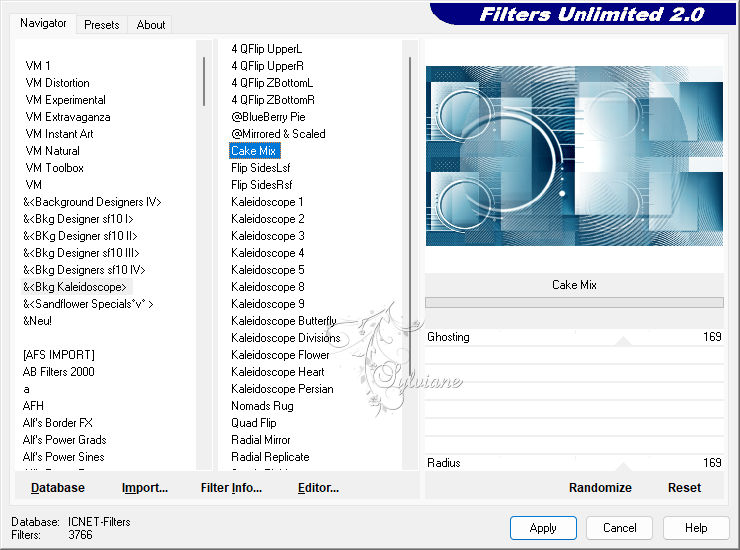The height and width of the screenshot is (550, 740).
Task: Reset the filter settings
Action: pos(685,488)
